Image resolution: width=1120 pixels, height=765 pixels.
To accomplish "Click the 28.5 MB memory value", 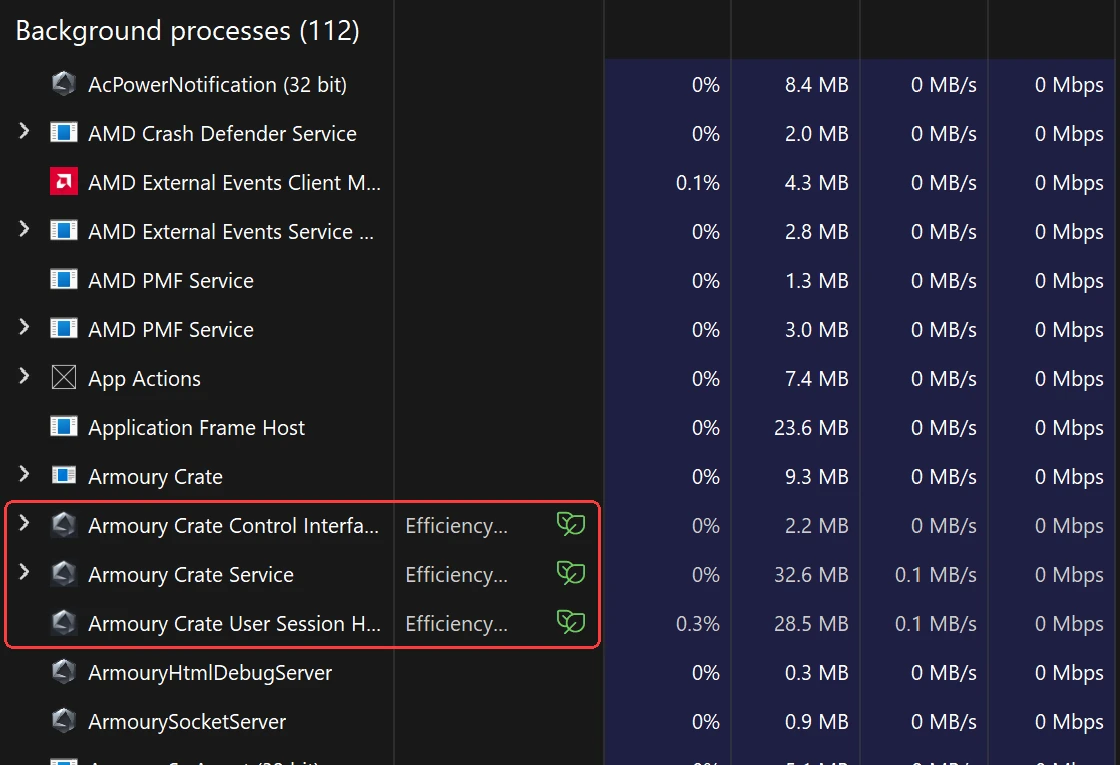I will (811, 624).
